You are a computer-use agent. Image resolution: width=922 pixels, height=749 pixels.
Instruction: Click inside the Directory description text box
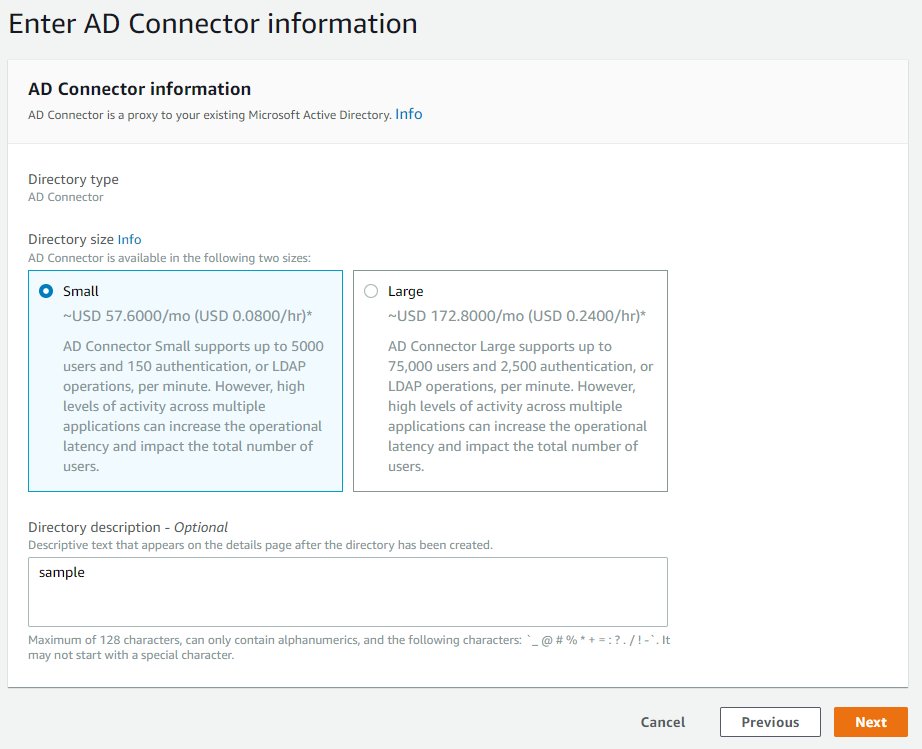coord(348,592)
